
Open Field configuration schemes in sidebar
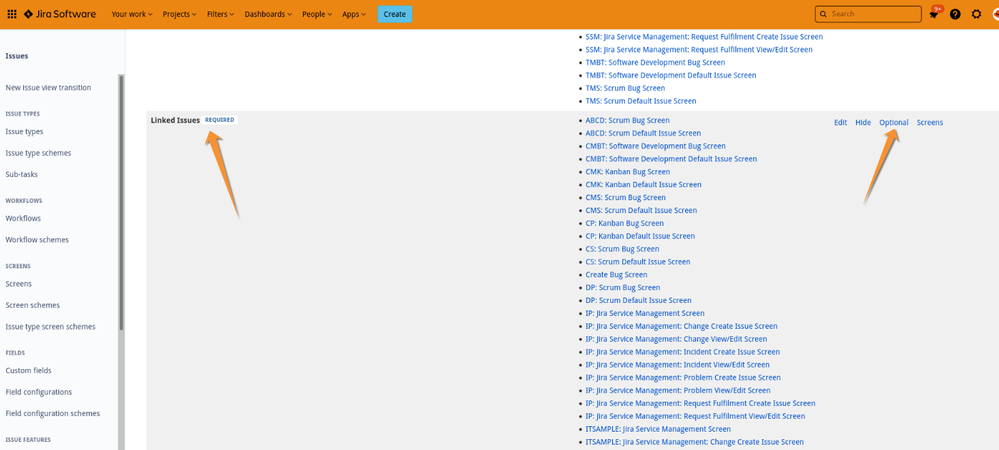[53, 413]
